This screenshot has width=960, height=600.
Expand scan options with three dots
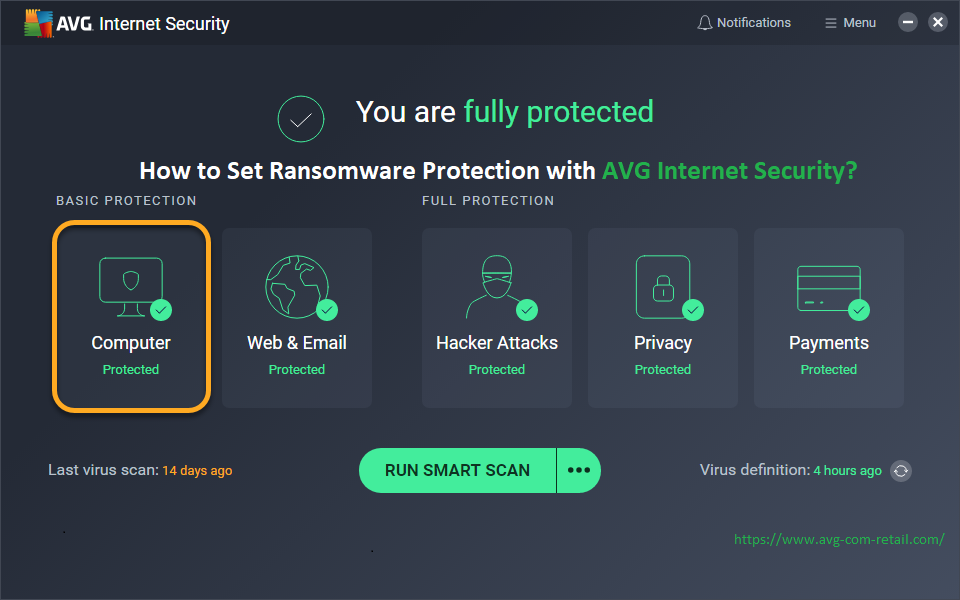579,470
